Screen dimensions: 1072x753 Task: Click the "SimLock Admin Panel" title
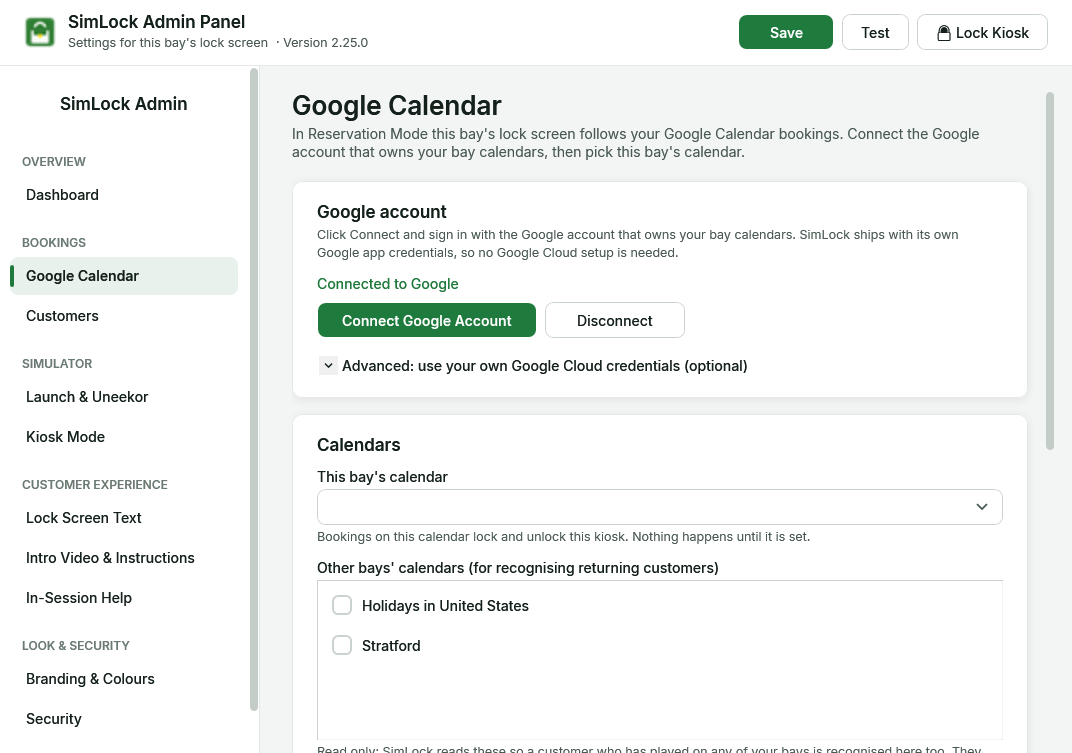pos(157,22)
